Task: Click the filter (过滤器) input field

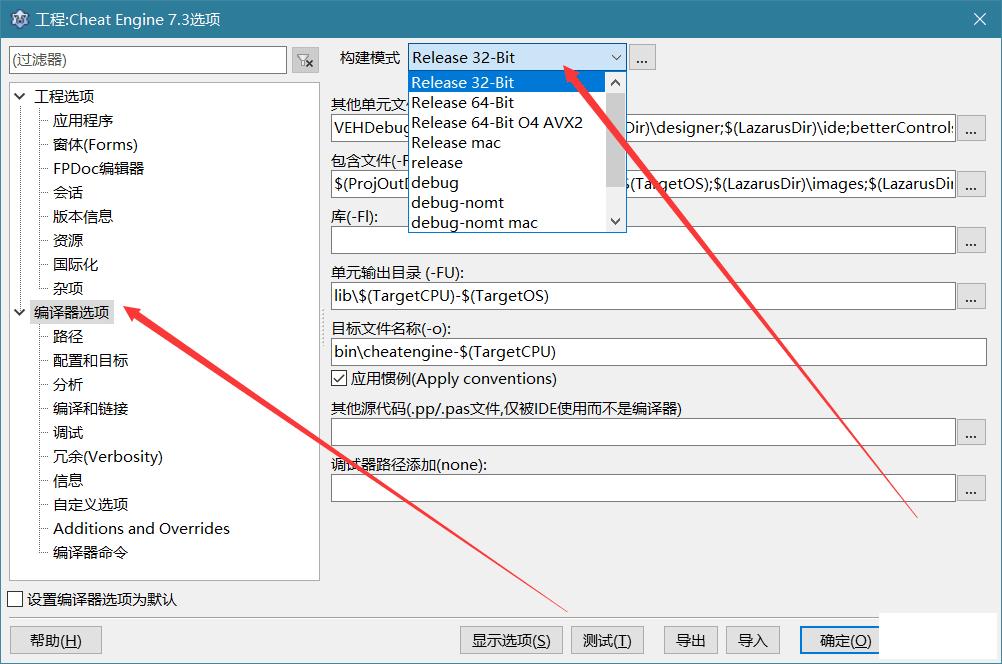Action: click(x=148, y=60)
